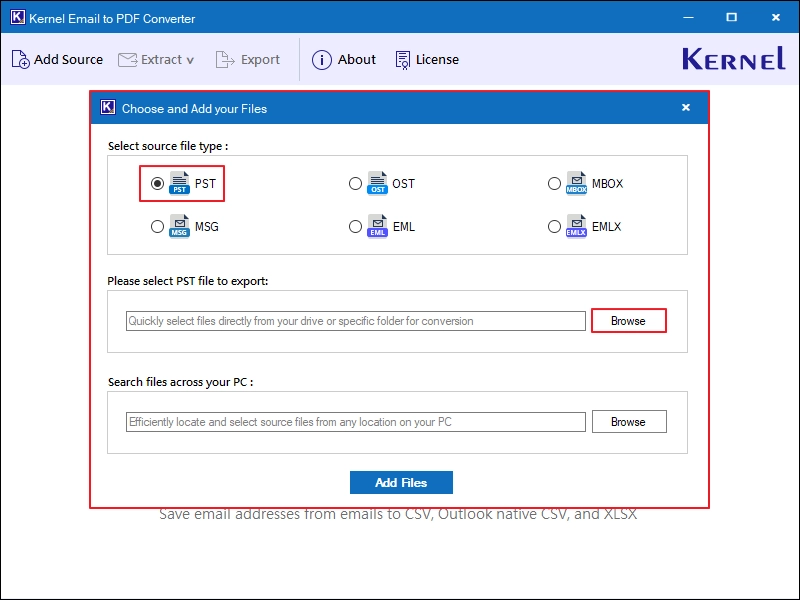Click the License certificate icon
Screen dimensions: 800x600
click(x=403, y=60)
